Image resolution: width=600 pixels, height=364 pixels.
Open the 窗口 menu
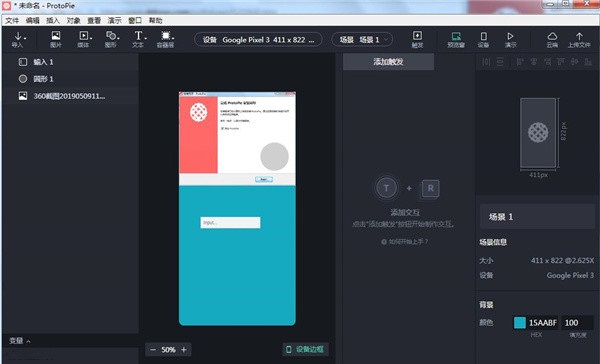(x=135, y=20)
